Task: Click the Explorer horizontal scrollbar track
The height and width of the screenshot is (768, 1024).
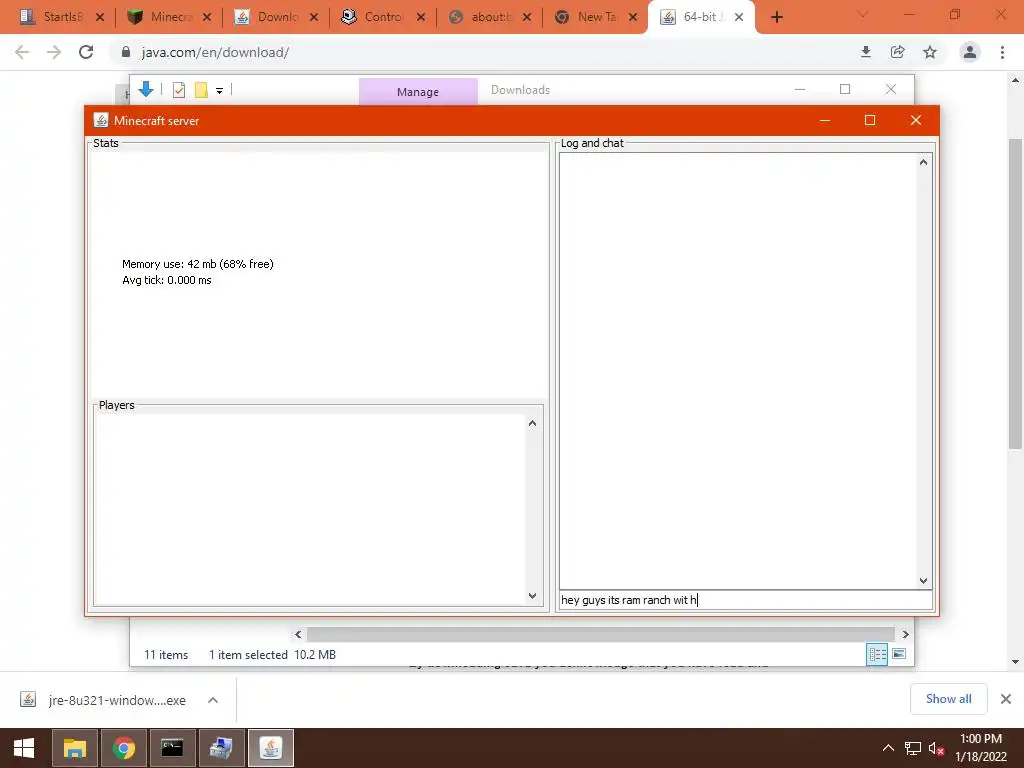Action: (601, 634)
